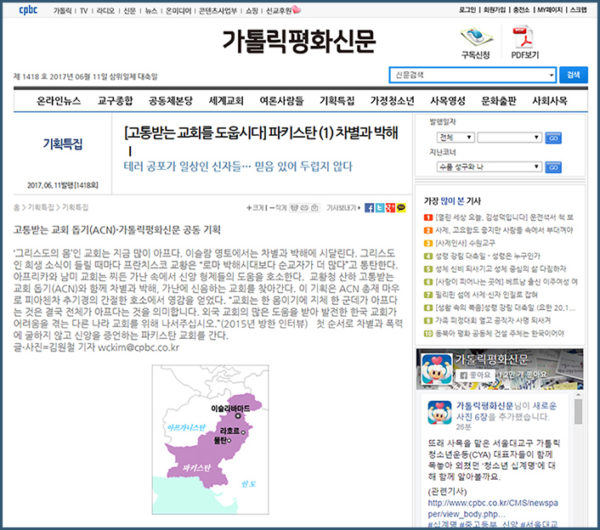Click TV link in top bar

tap(84, 11)
